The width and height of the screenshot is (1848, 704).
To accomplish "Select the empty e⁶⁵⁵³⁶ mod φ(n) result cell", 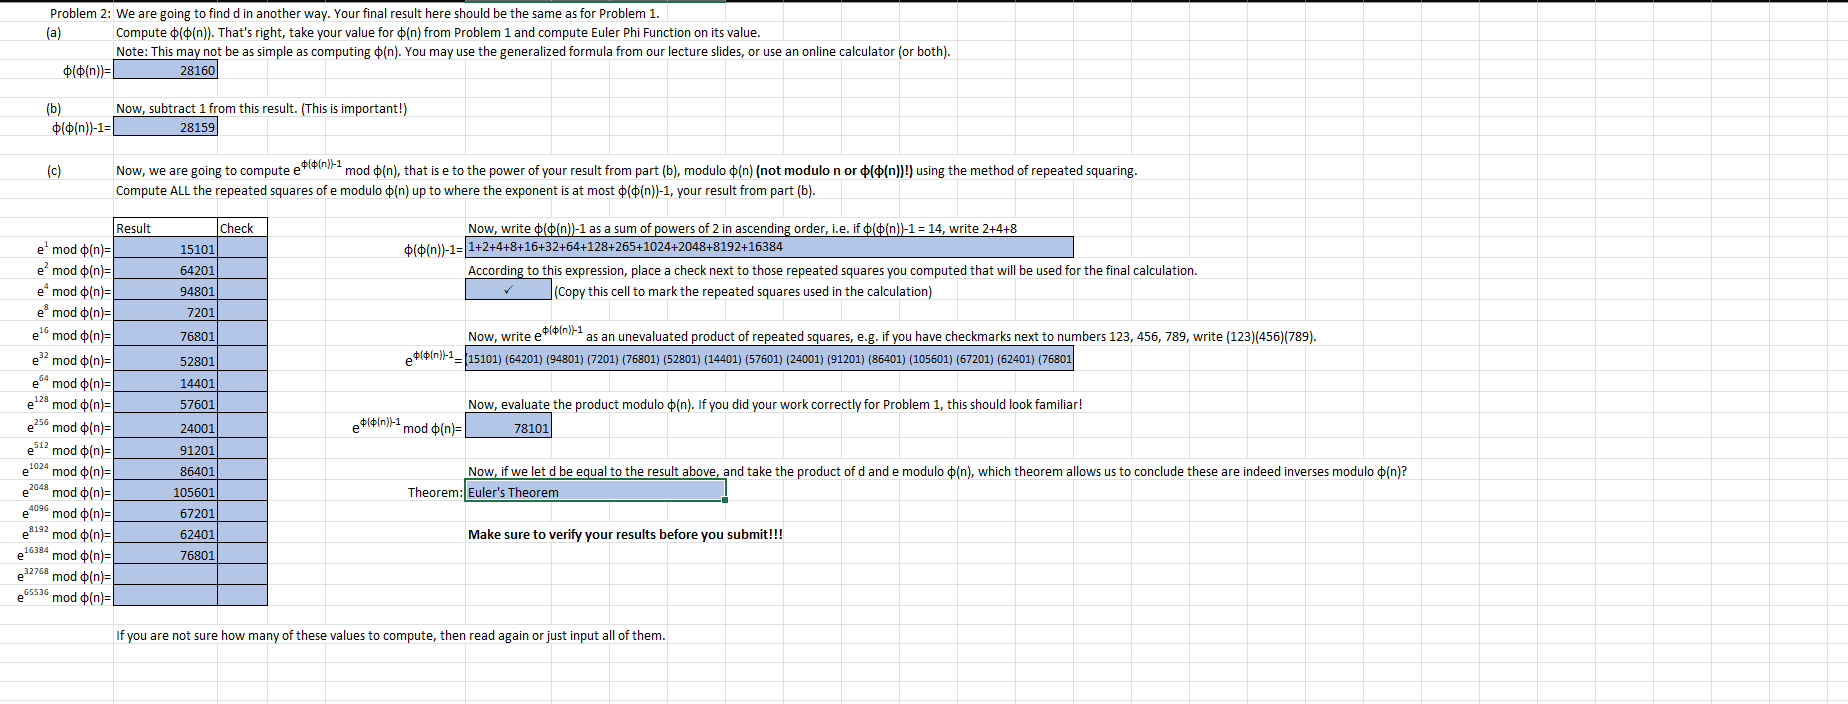I will 165,597.
